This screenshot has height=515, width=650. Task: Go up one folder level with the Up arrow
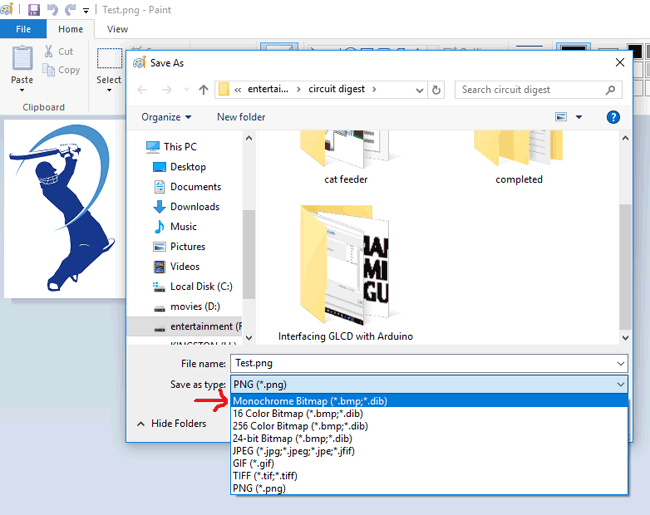pyautogui.click(x=203, y=90)
